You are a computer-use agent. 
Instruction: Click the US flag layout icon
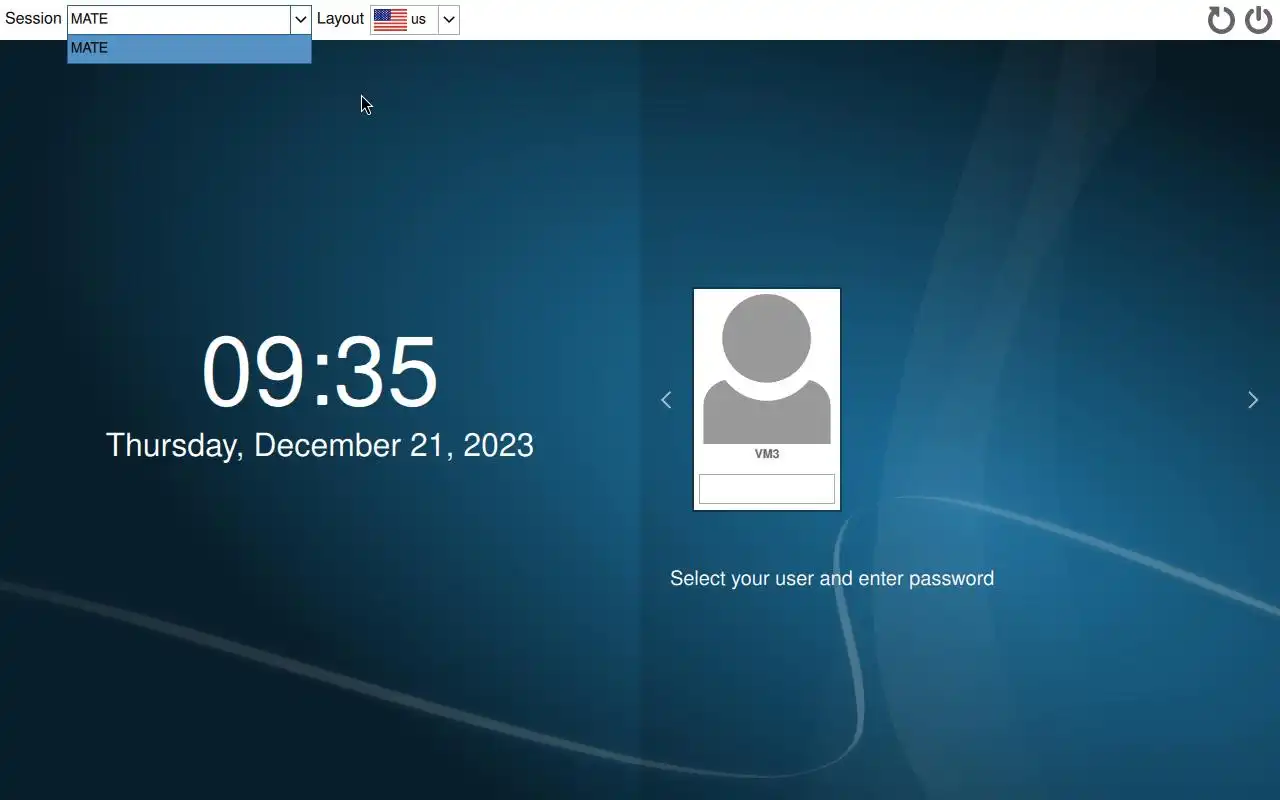point(390,20)
